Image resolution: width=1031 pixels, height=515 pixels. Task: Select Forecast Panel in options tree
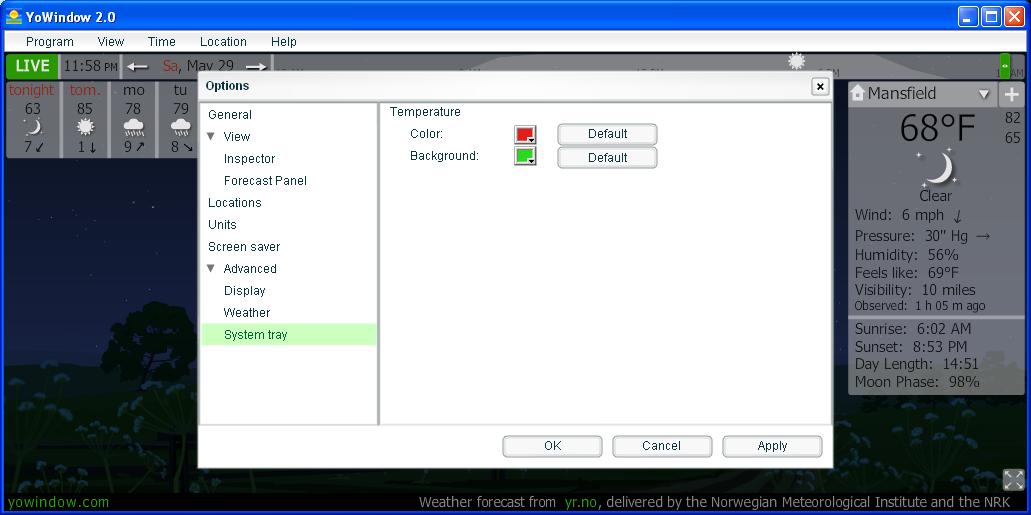(265, 180)
